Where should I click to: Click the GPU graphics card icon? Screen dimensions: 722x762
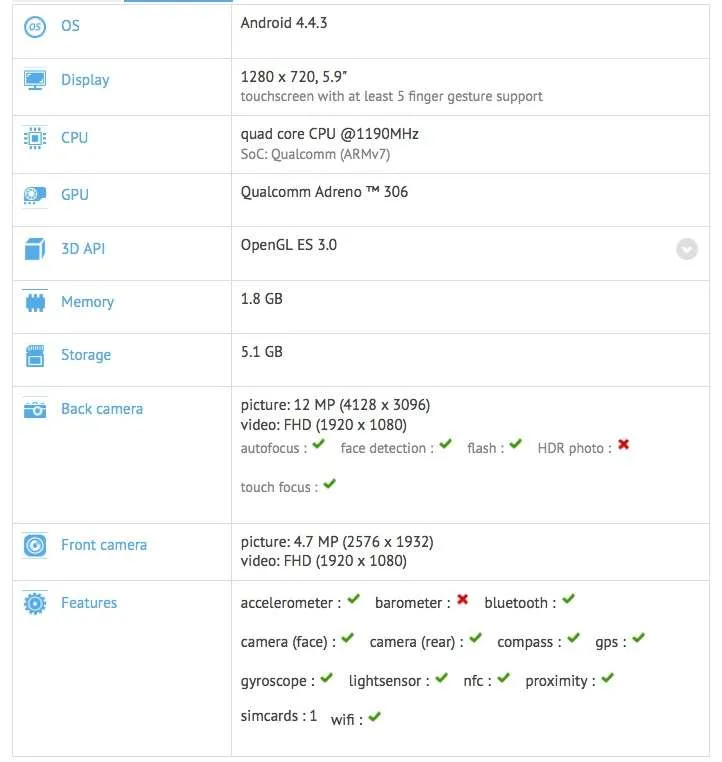click(34, 195)
